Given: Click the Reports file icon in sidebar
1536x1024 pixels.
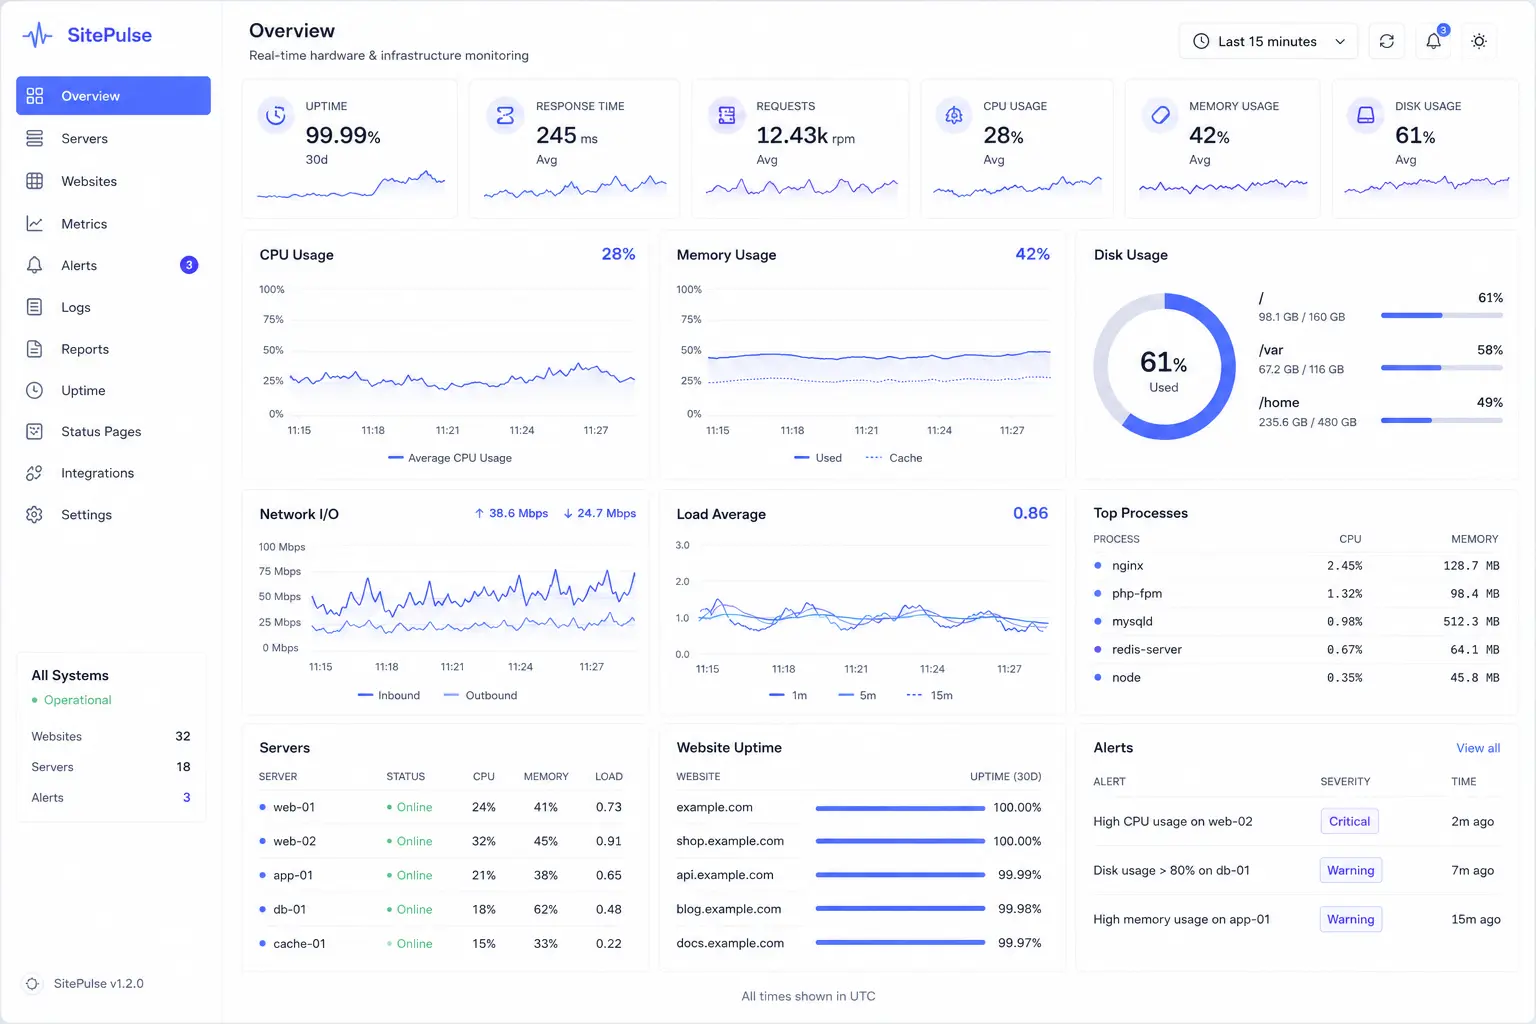Looking at the screenshot, I should (35, 349).
